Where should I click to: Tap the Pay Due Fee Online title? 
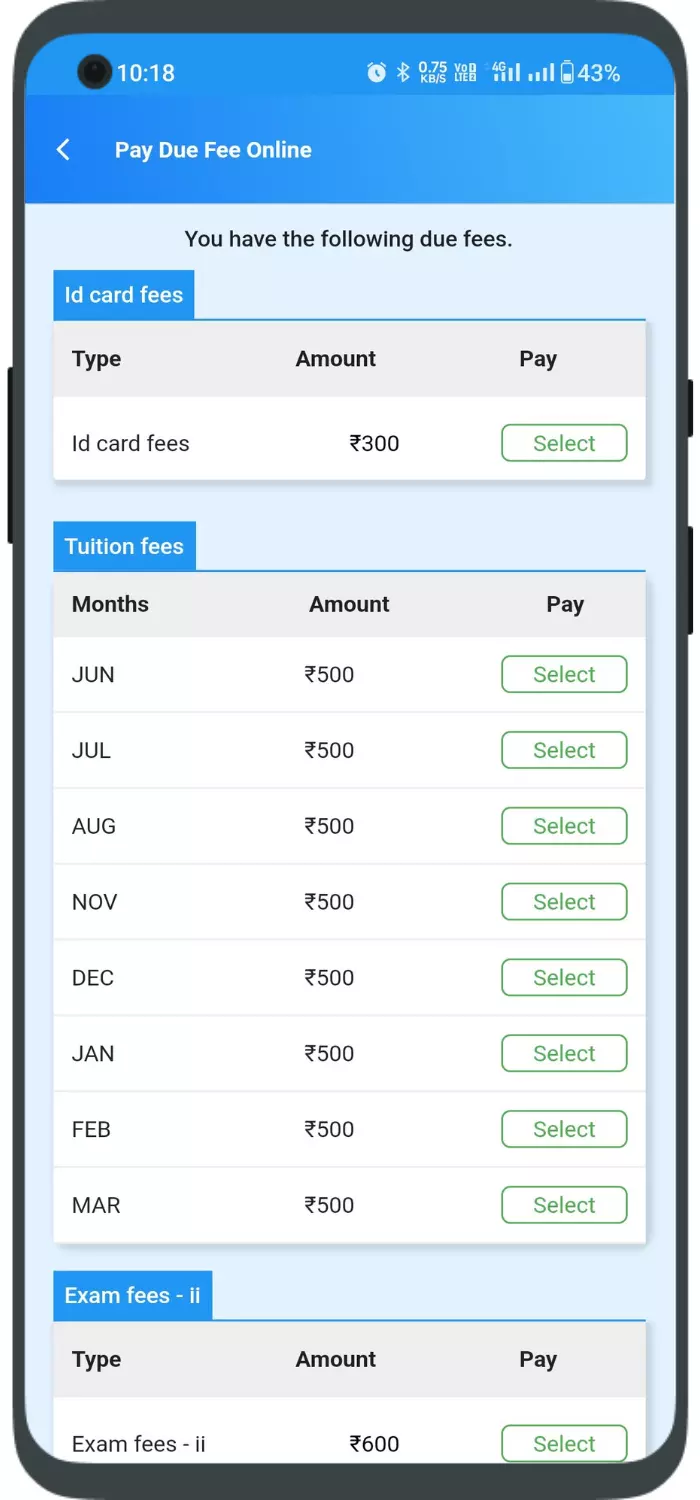pos(213,150)
